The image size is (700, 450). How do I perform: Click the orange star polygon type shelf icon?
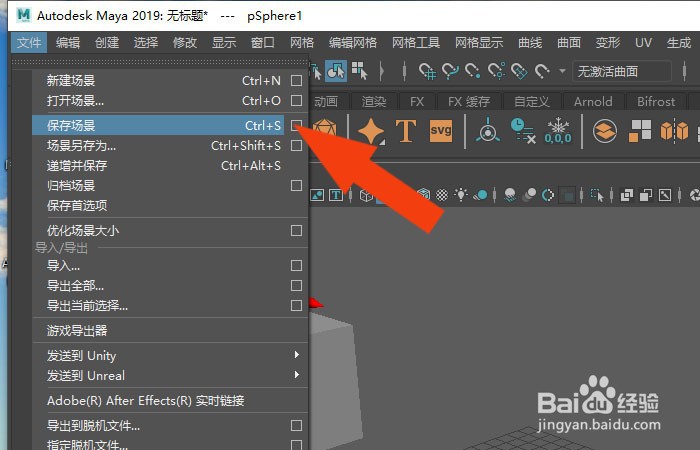(x=371, y=131)
